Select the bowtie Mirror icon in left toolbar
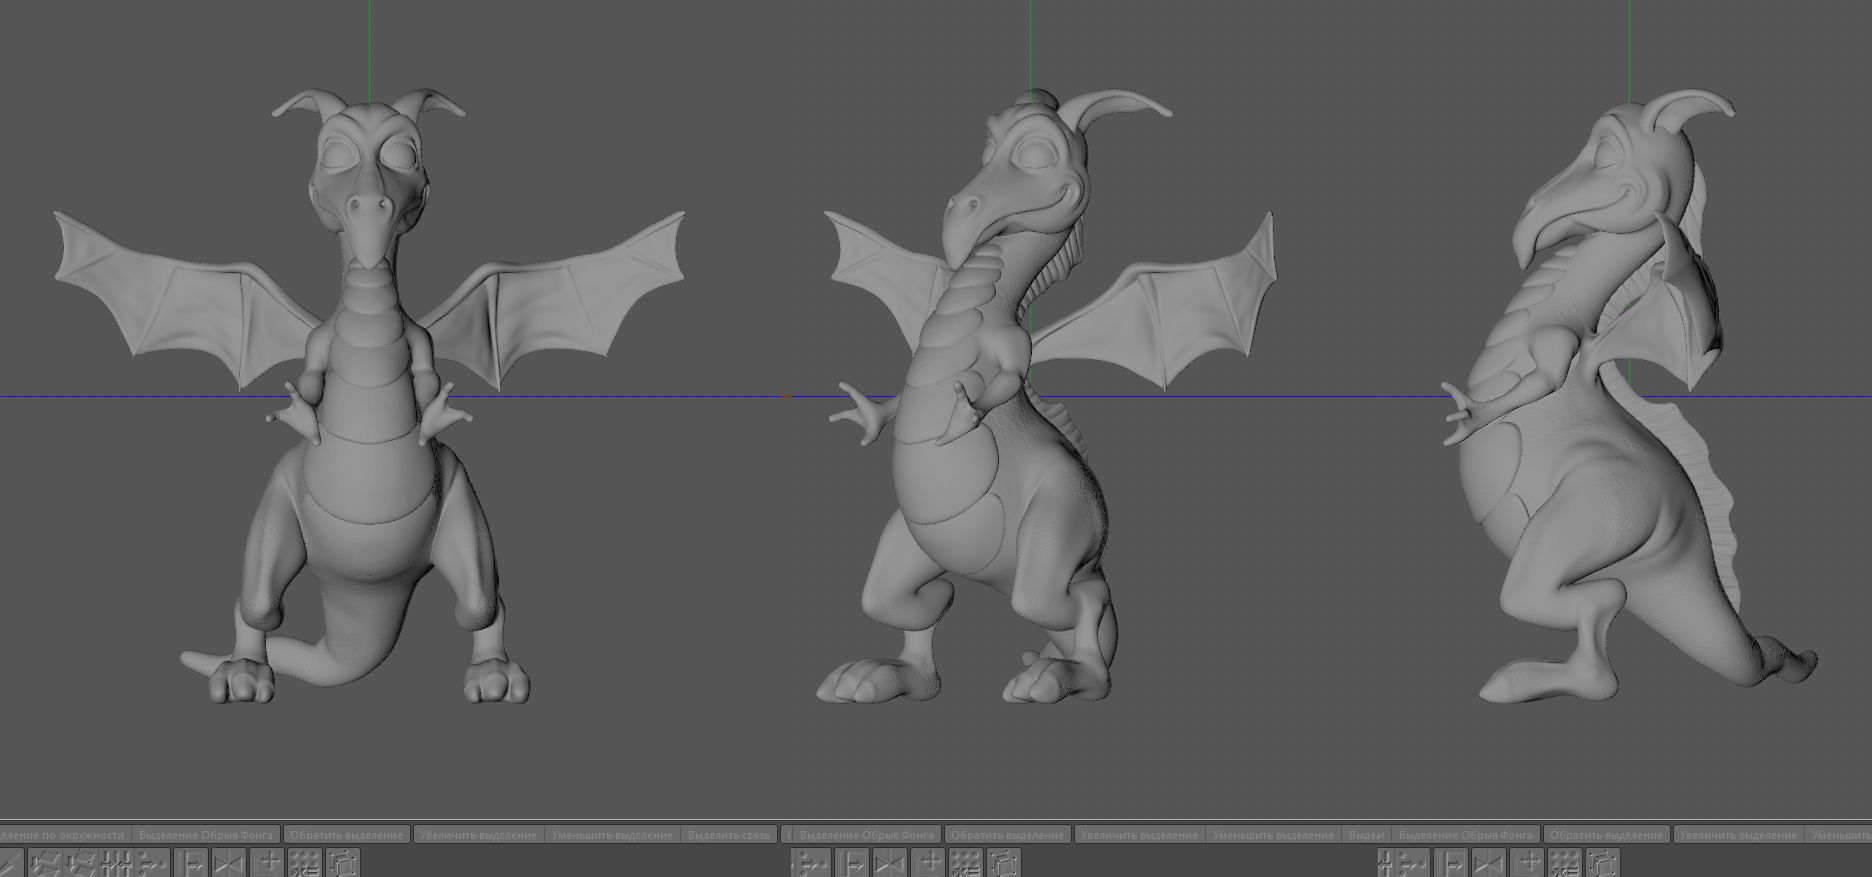The width and height of the screenshot is (1872, 877). click(229, 863)
